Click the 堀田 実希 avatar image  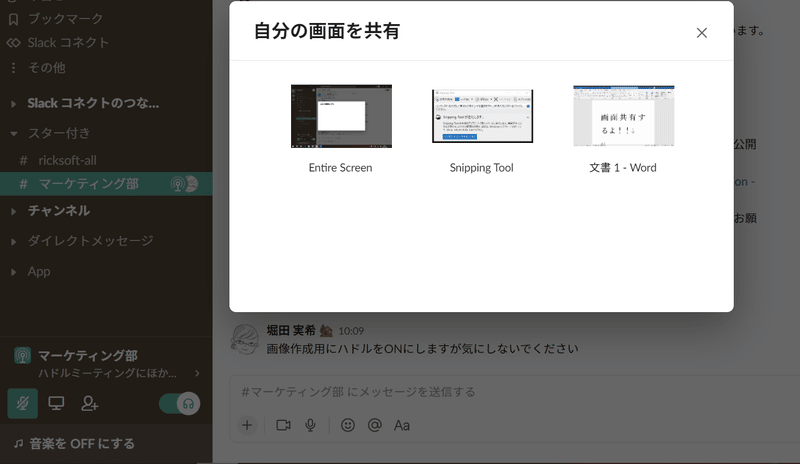[x=244, y=340]
